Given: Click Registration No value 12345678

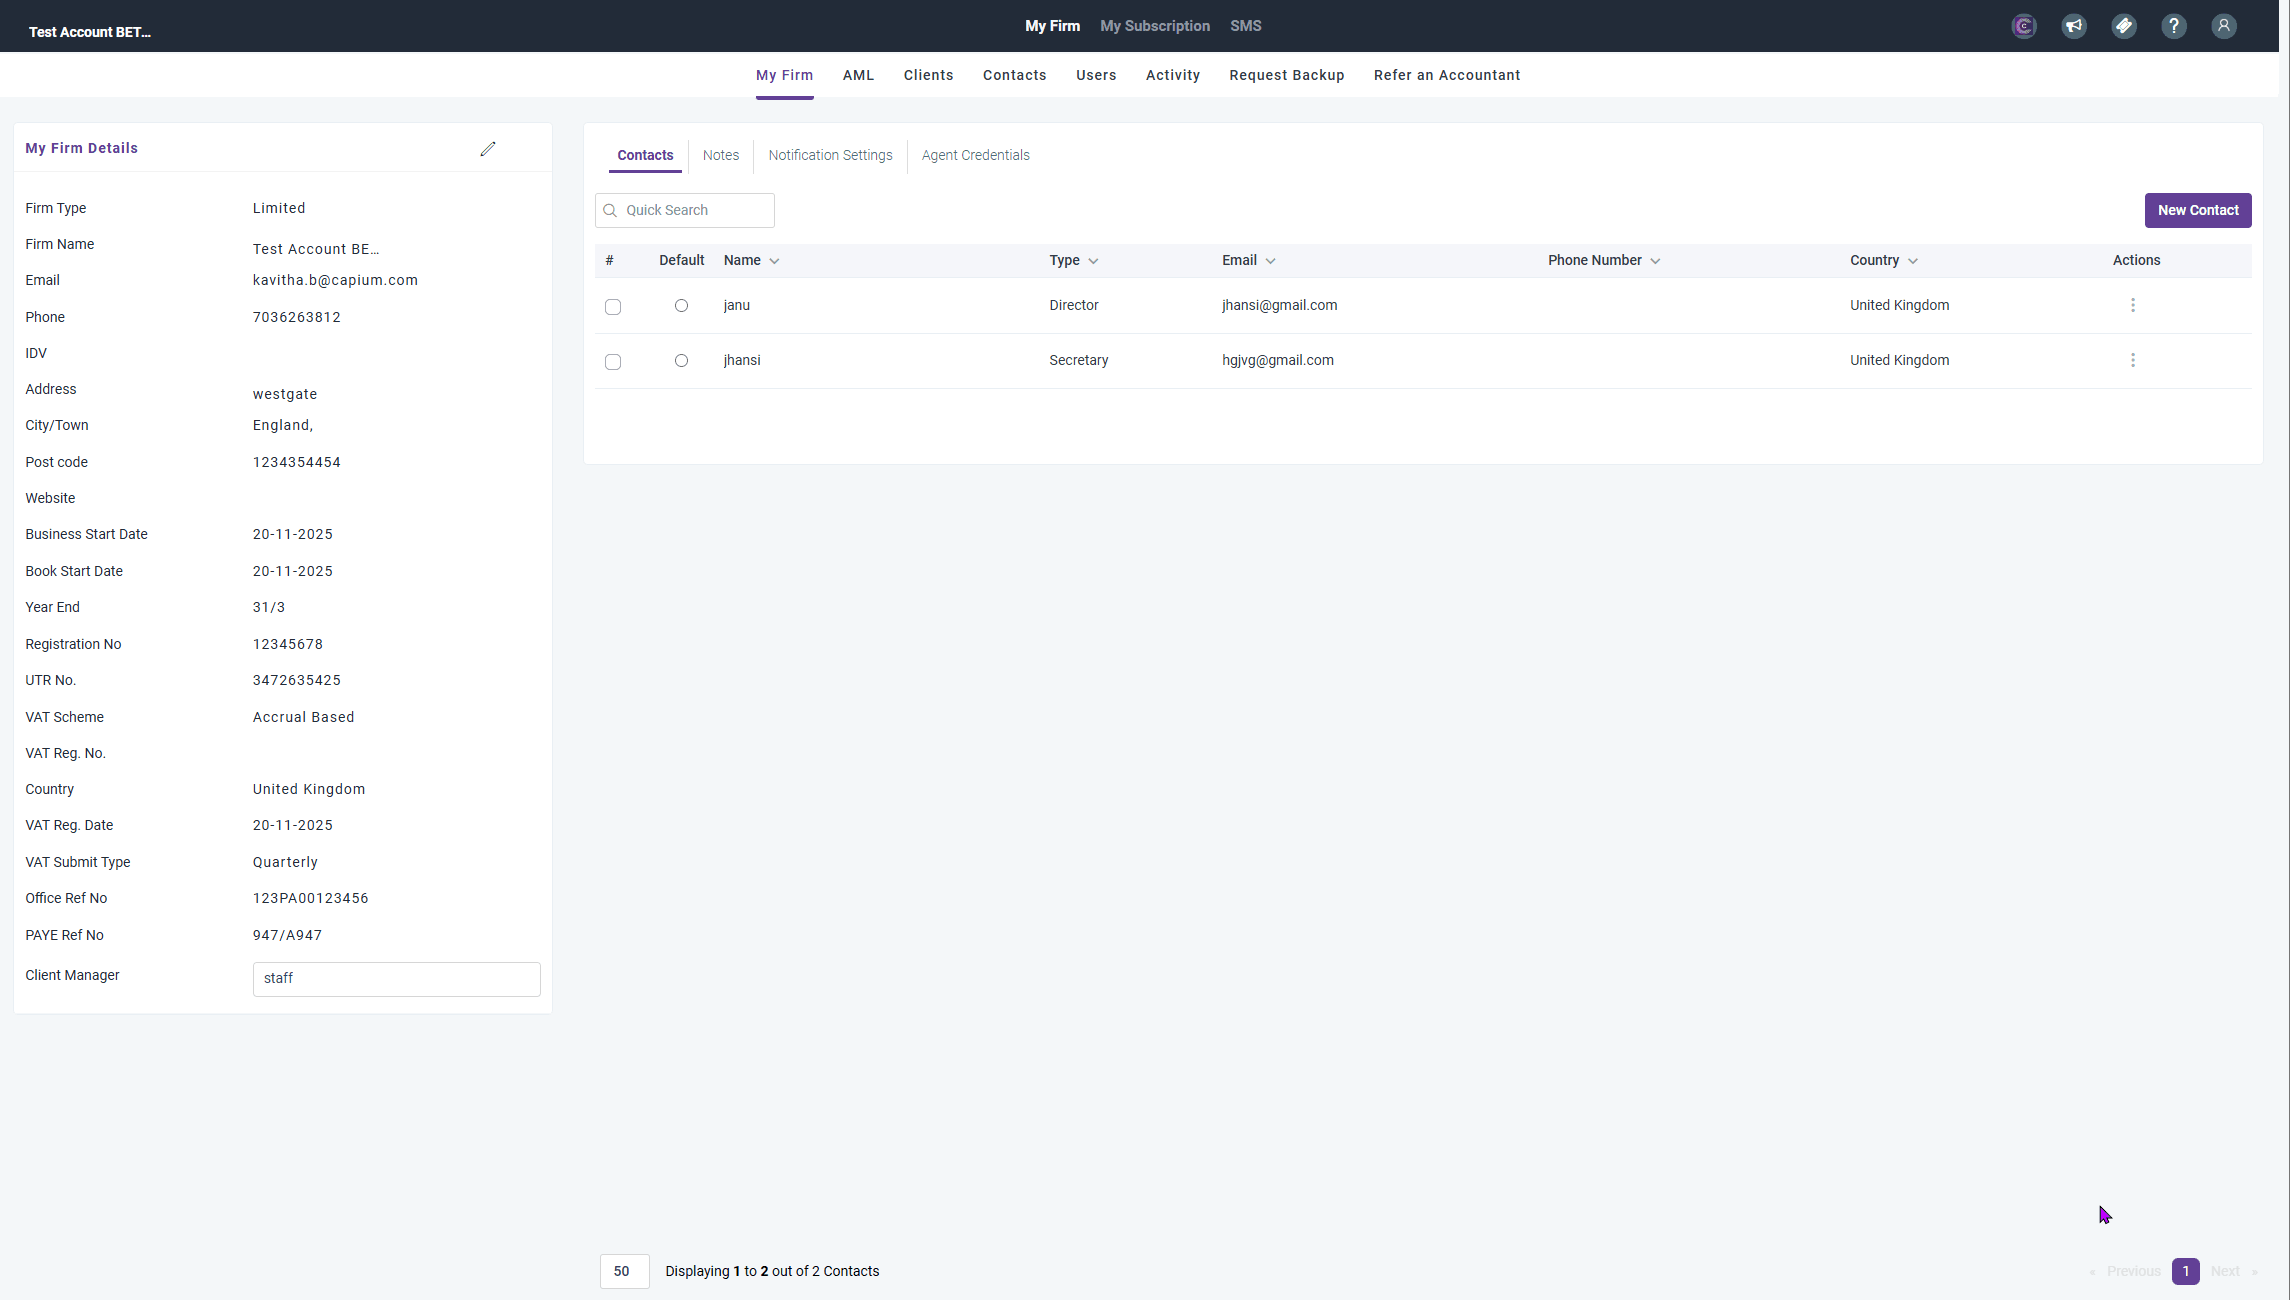Looking at the screenshot, I should (287, 644).
